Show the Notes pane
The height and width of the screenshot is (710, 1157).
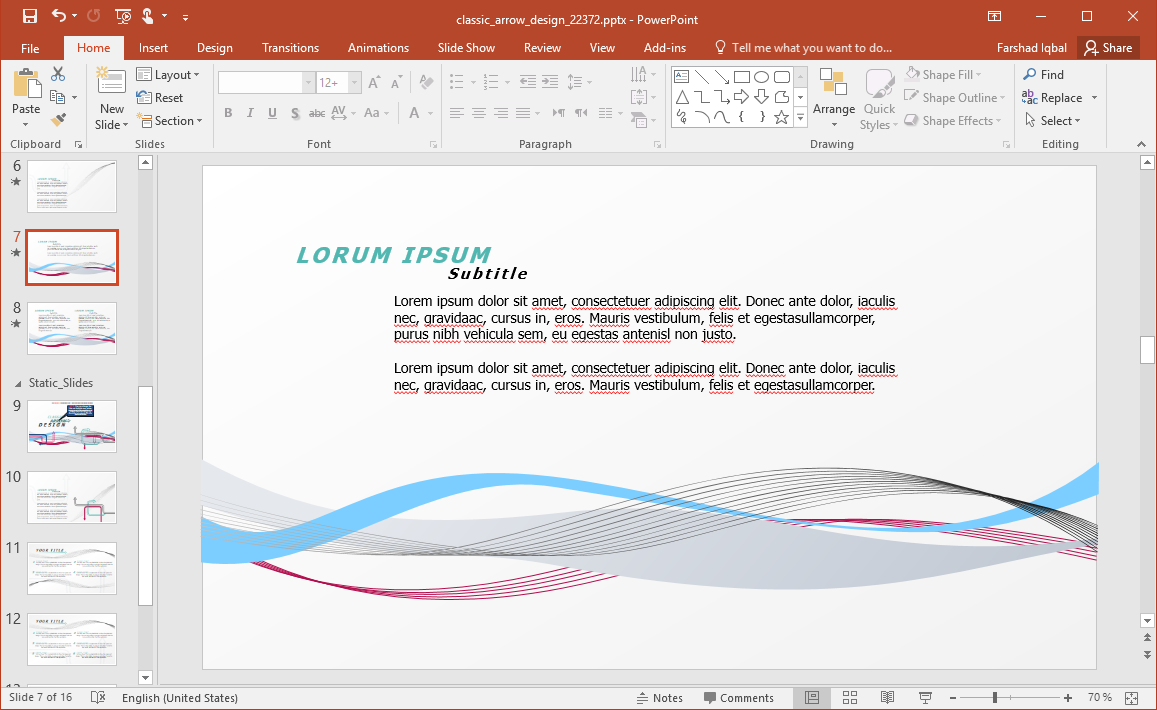click(x=659, y=698)
